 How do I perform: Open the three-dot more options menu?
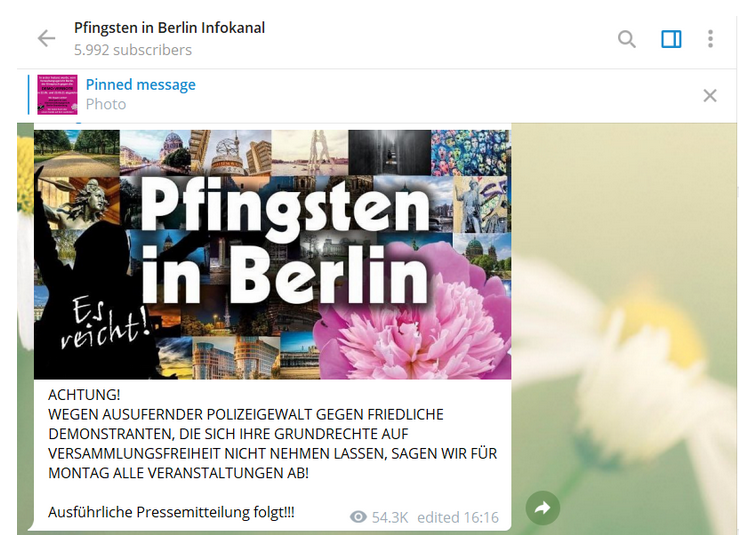pos(710,39)
